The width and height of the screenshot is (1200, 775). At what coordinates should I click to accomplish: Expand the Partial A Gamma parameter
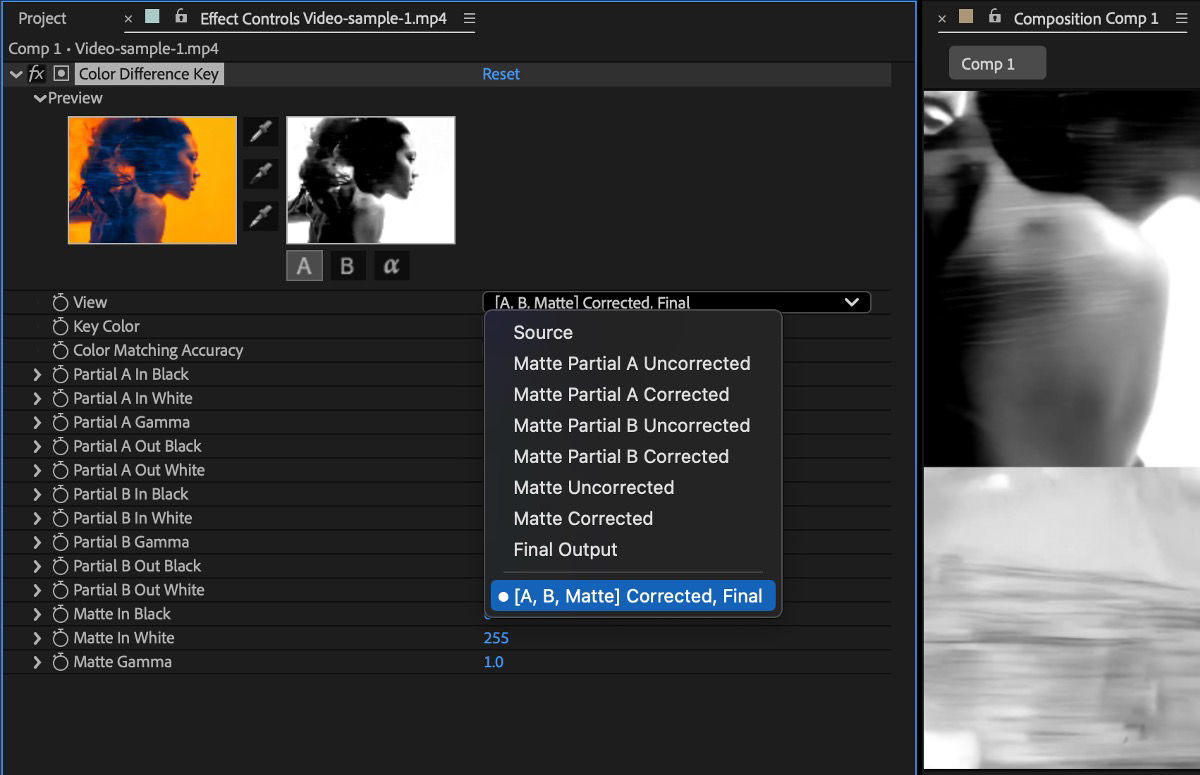[x=37, y=422]
